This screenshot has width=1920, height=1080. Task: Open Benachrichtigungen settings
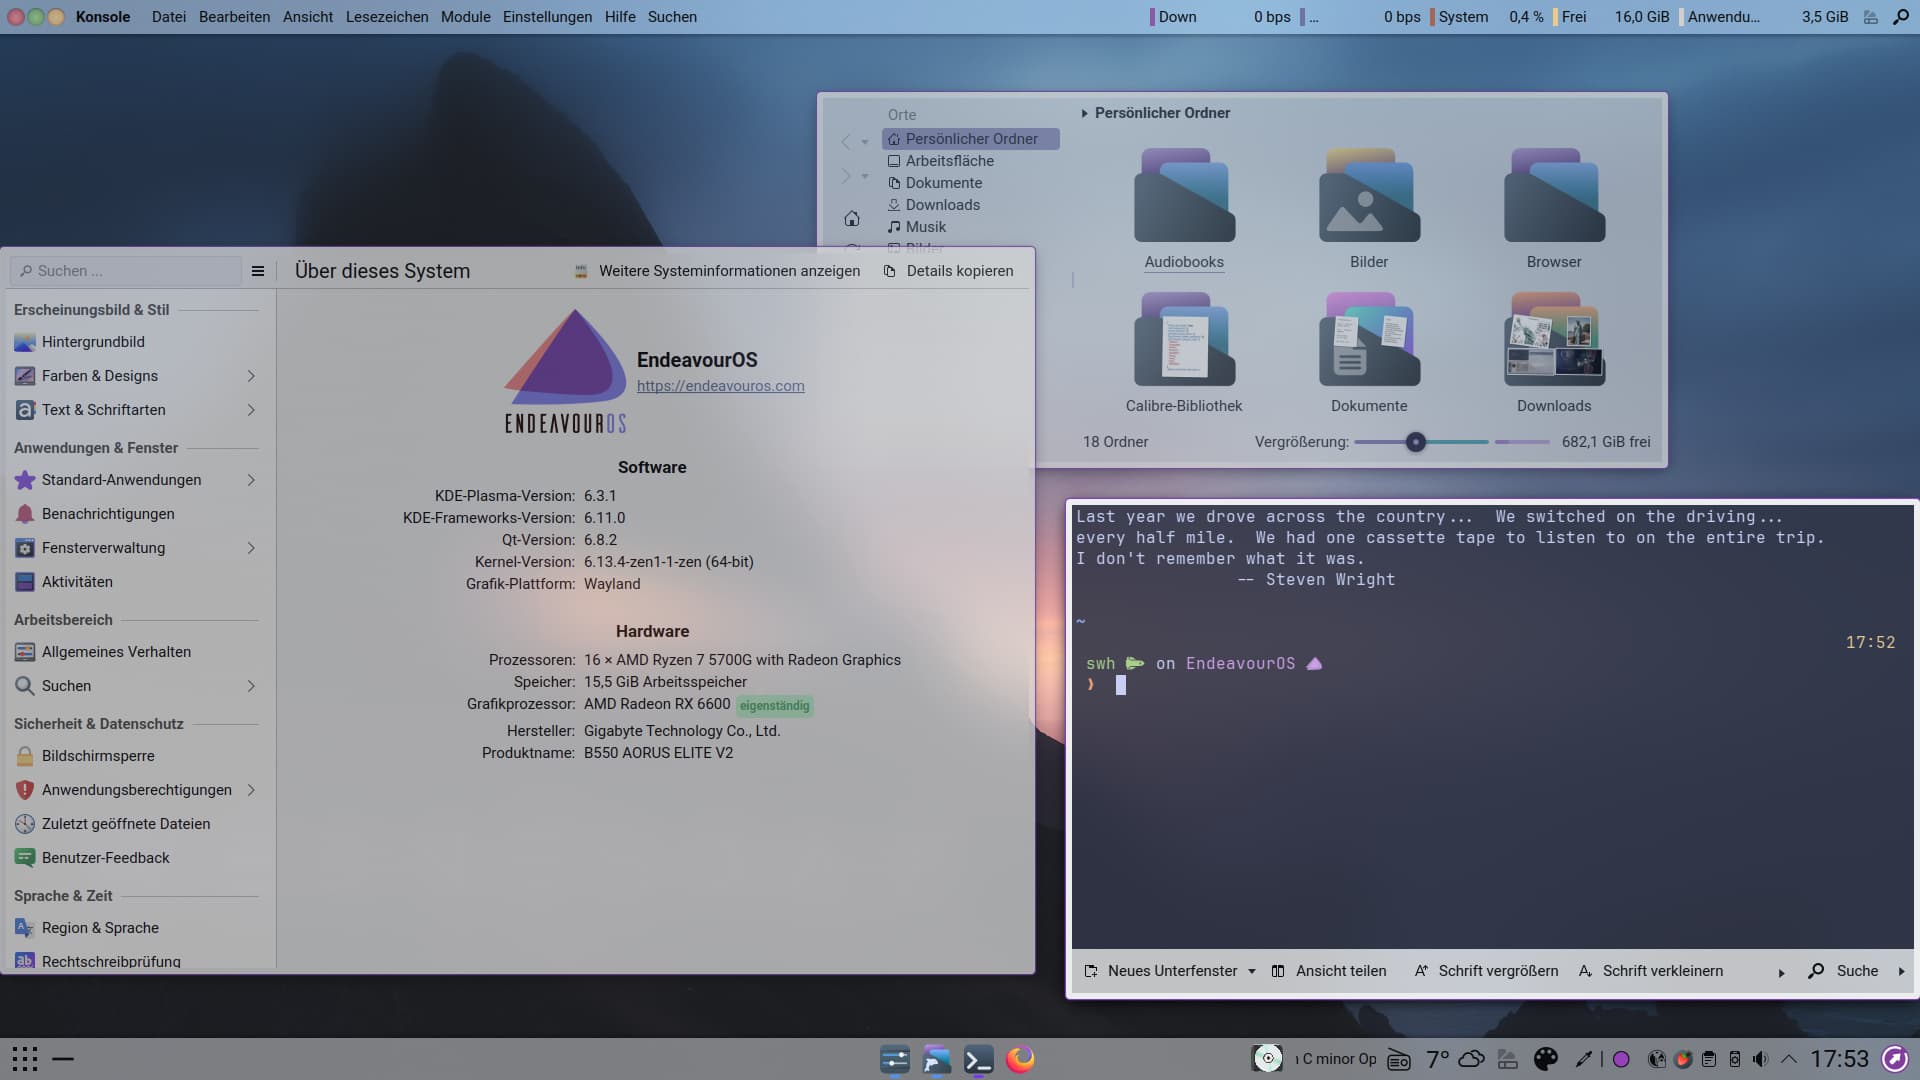136,514
